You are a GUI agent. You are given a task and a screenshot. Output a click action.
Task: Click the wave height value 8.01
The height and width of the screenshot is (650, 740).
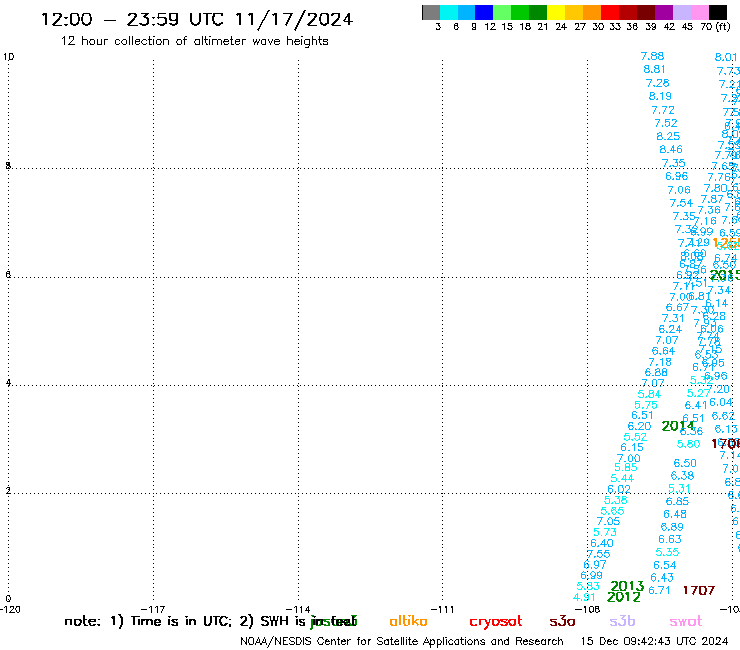(x=726, y=57)
